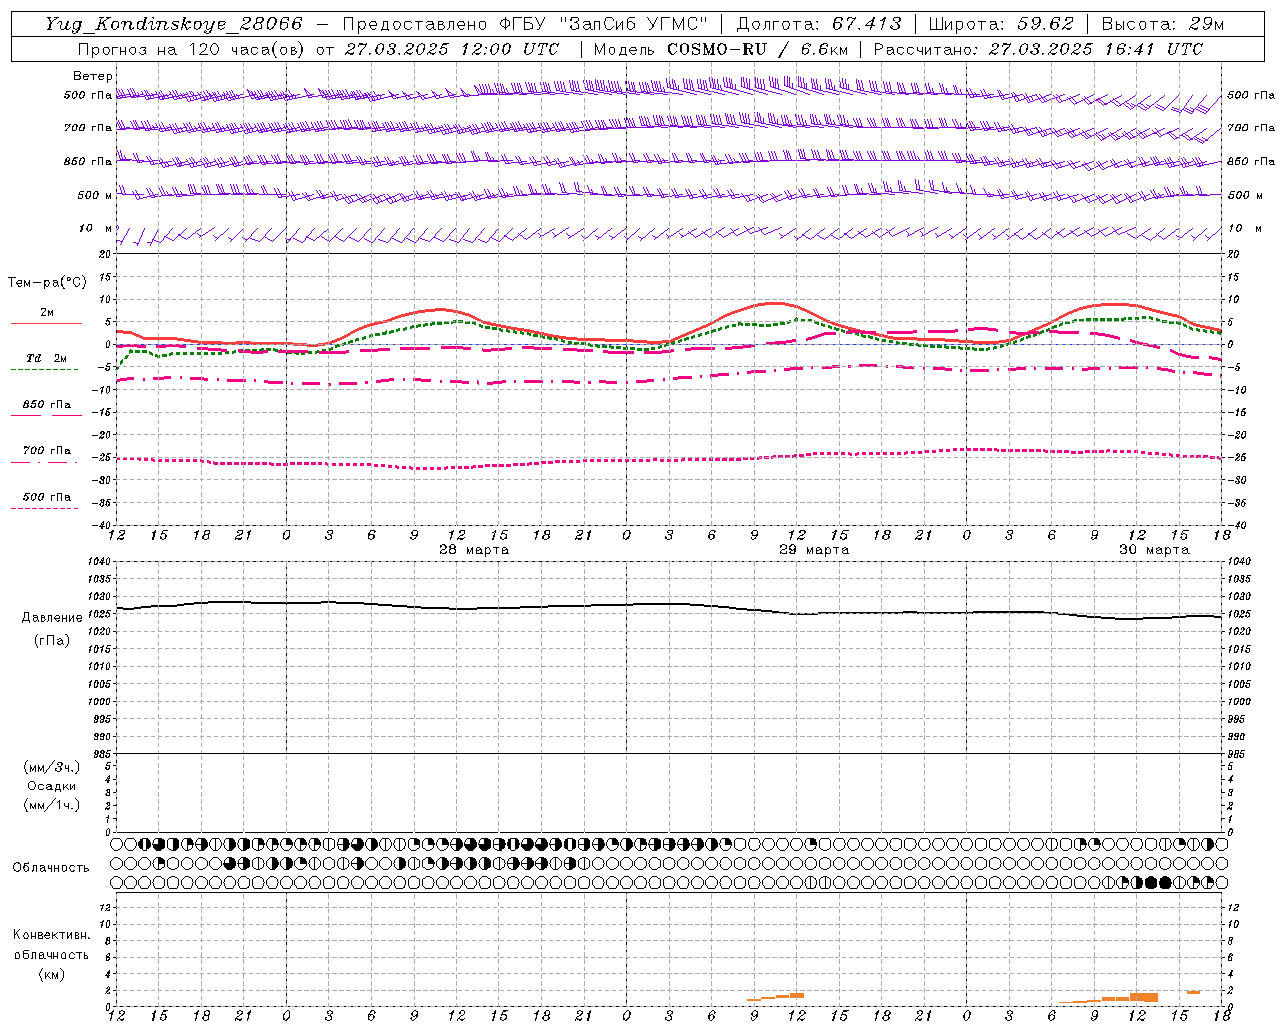
Task: Click the station title Yug_Kondinskoye_28066
Action: click(x=173, y=24)
